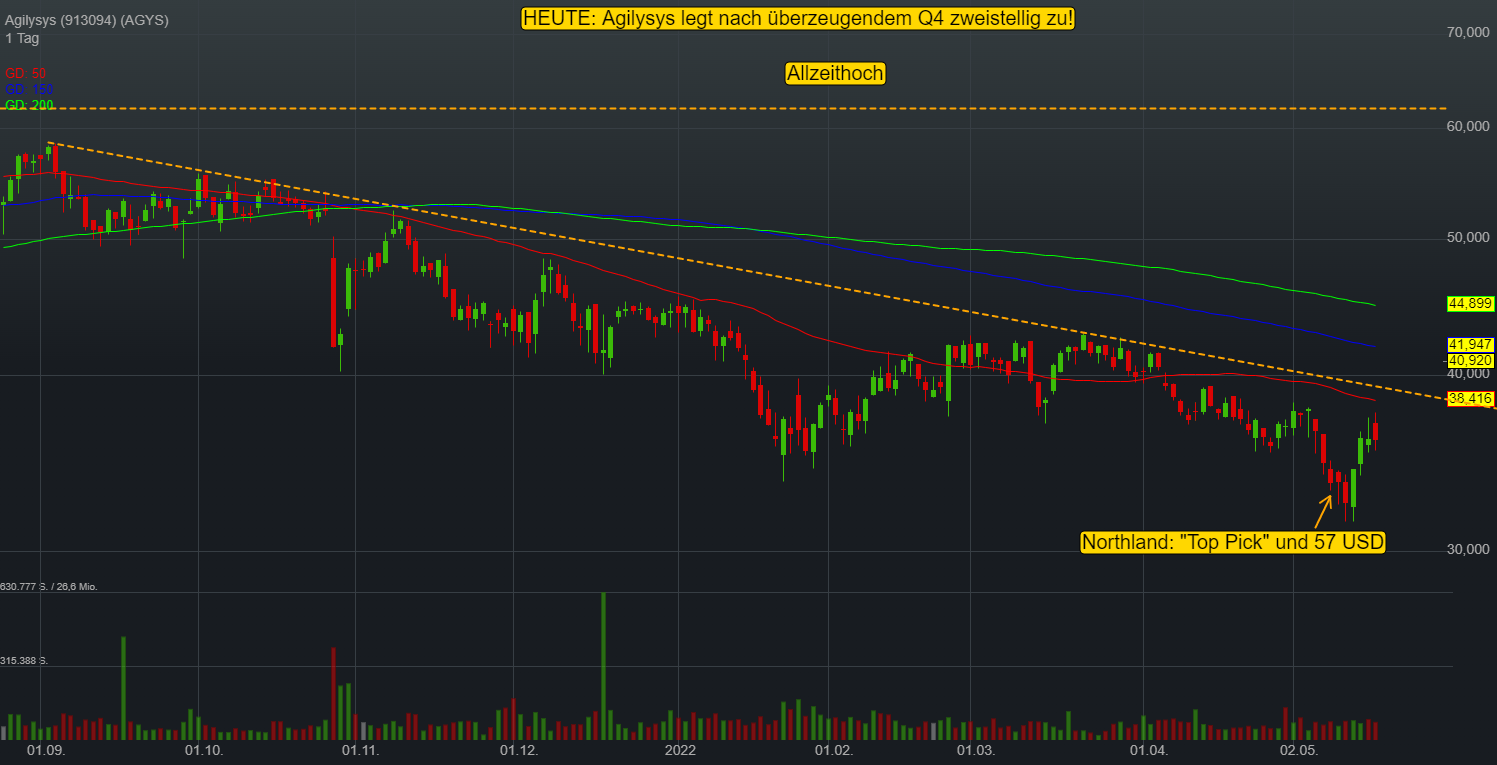Image resolution: width=1497 pixels, height=765 pixels.
Task: Click the 01.04. date axis label
Action: (1148, 750)
